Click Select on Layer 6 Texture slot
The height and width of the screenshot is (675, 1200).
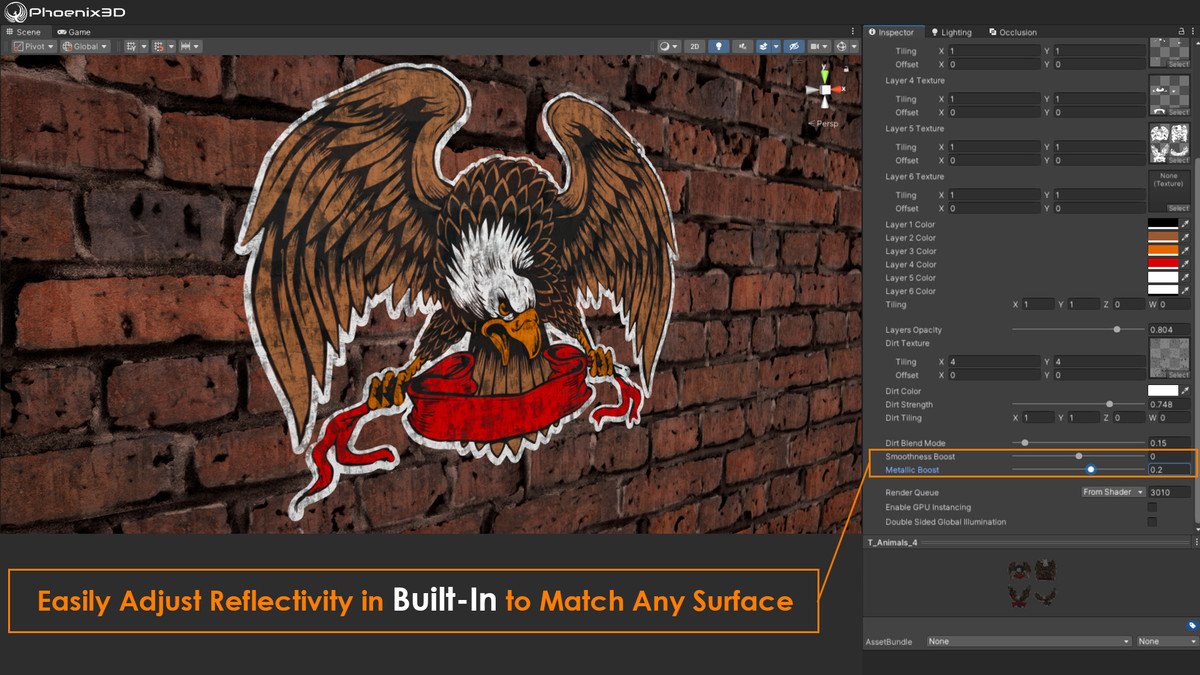coord(1178,208)
